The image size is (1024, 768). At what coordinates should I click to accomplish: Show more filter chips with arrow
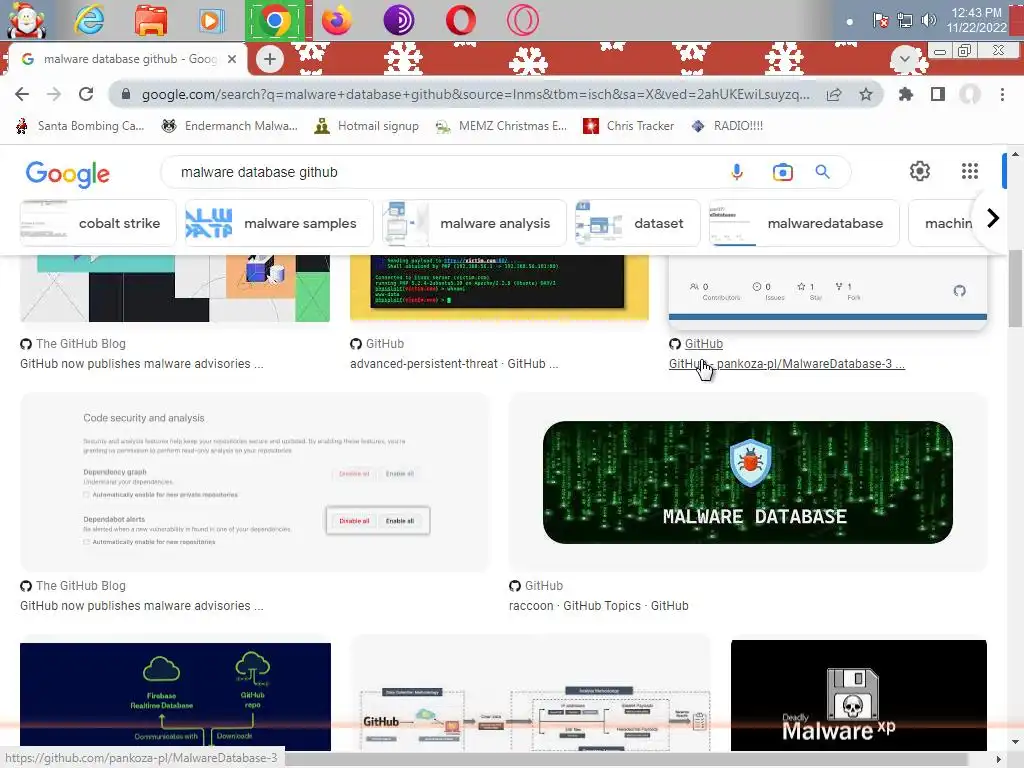point(993,218)
